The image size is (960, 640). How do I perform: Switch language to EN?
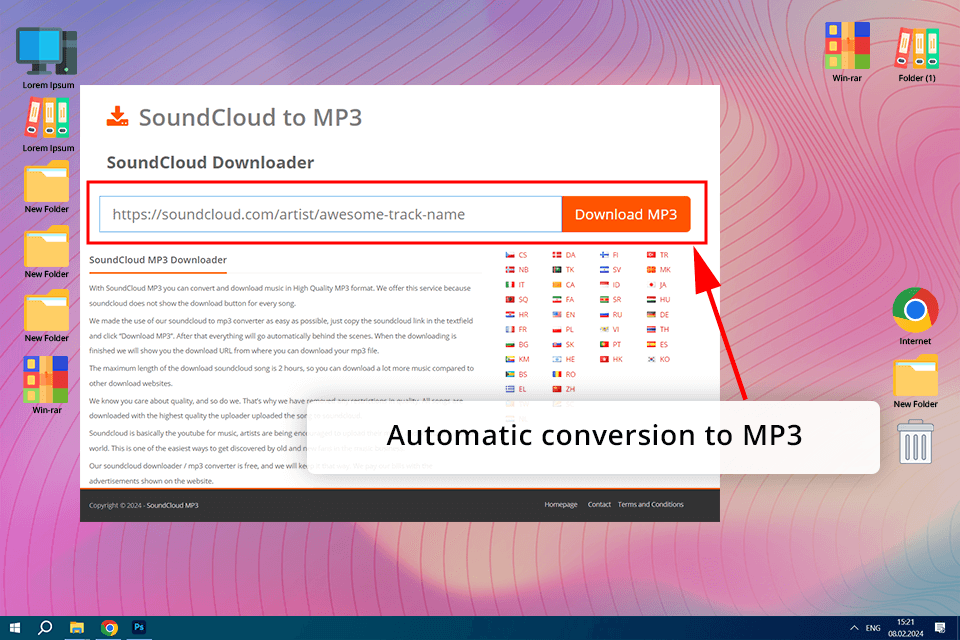pyautogui.click(x=570, y=315)
